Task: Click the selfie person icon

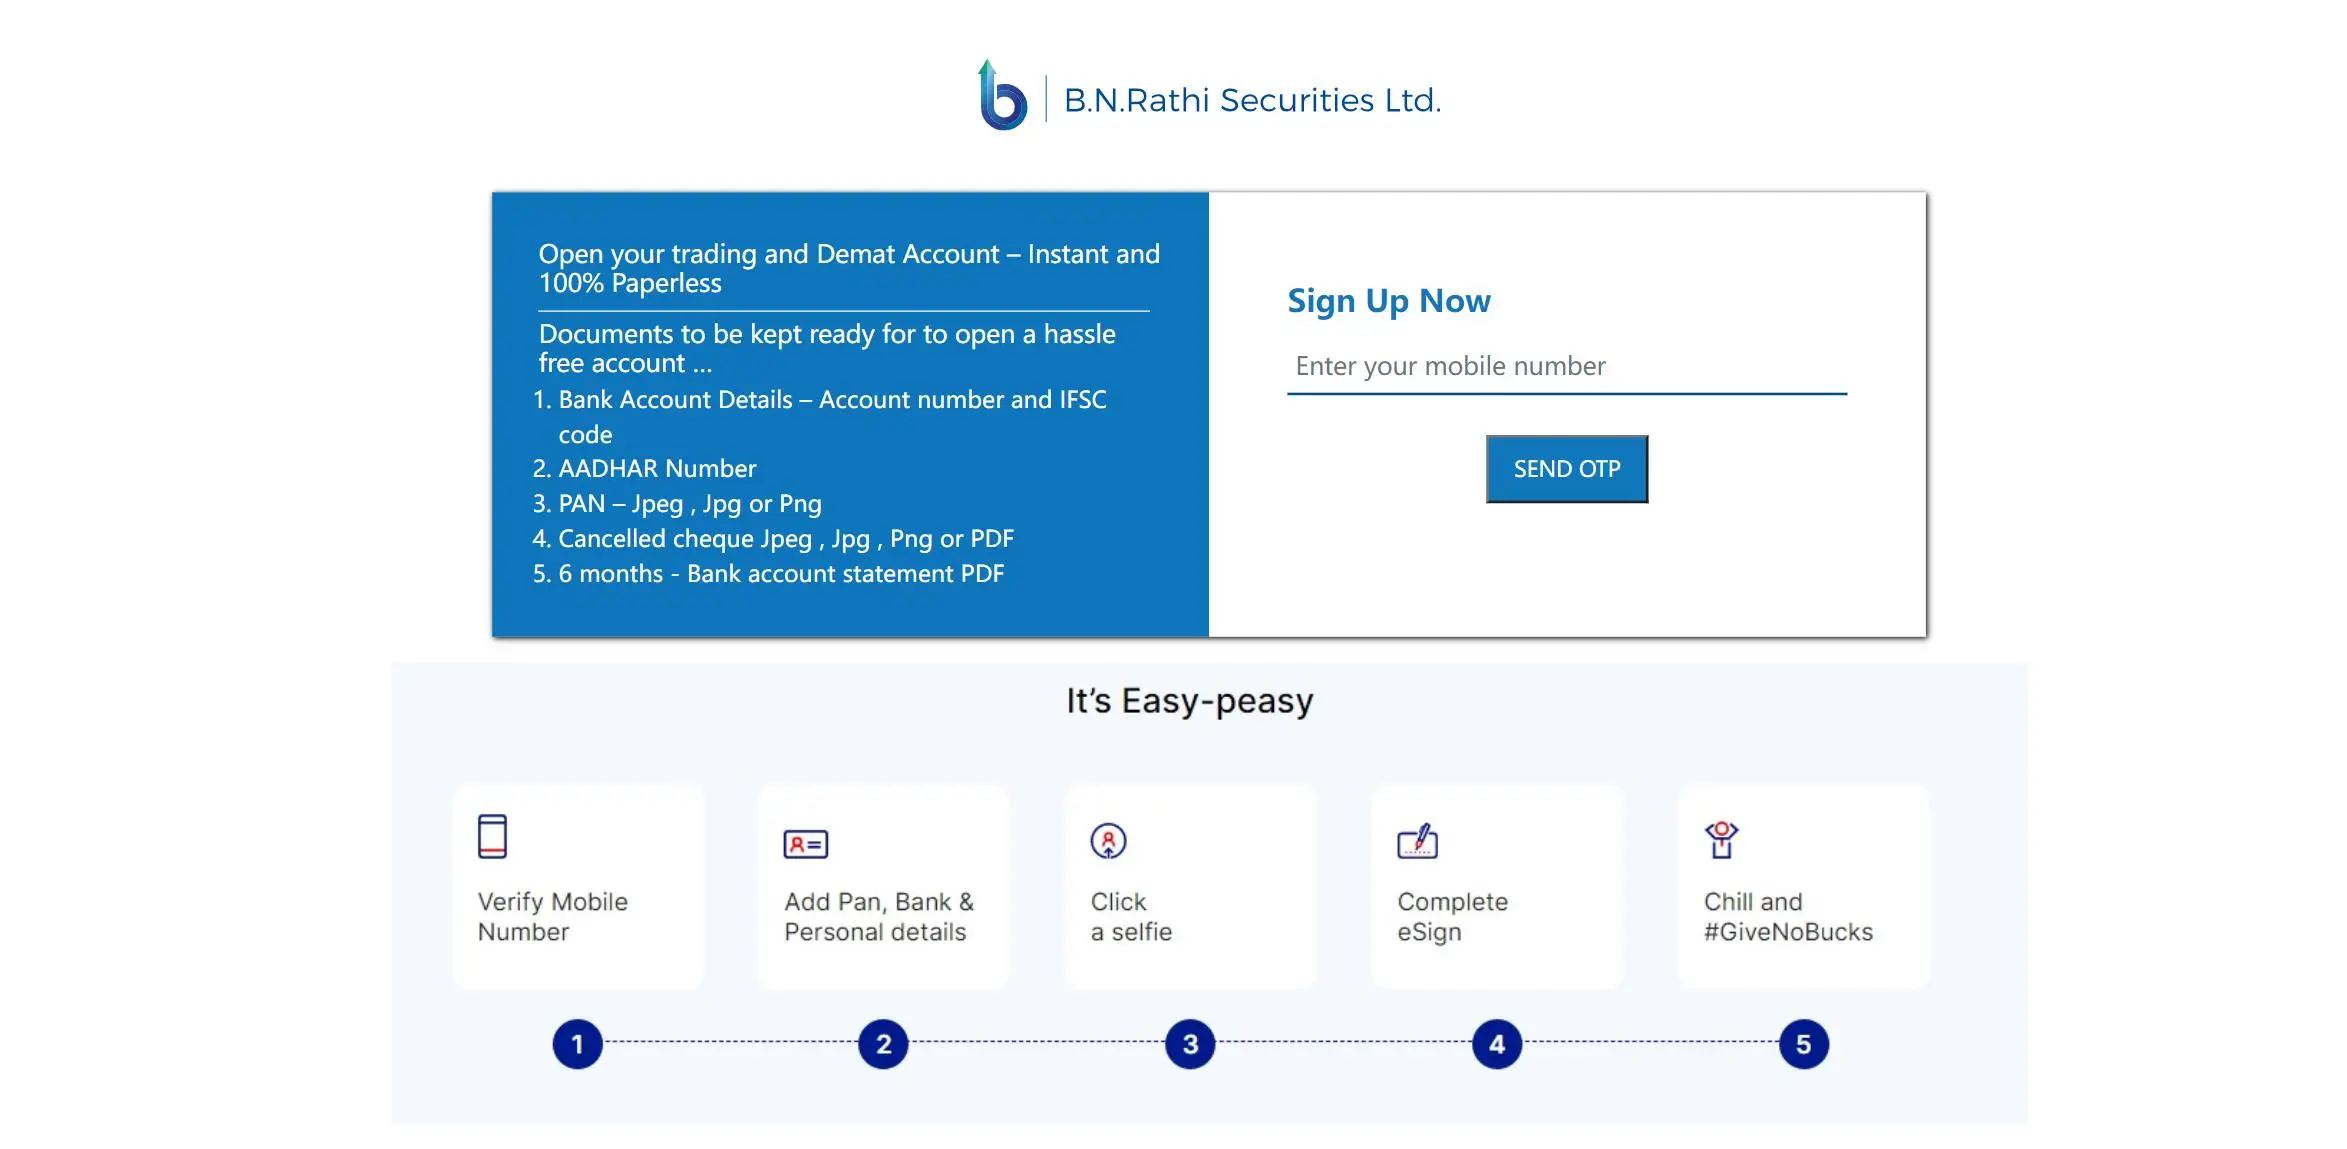Action: [x=1108, y=842]
